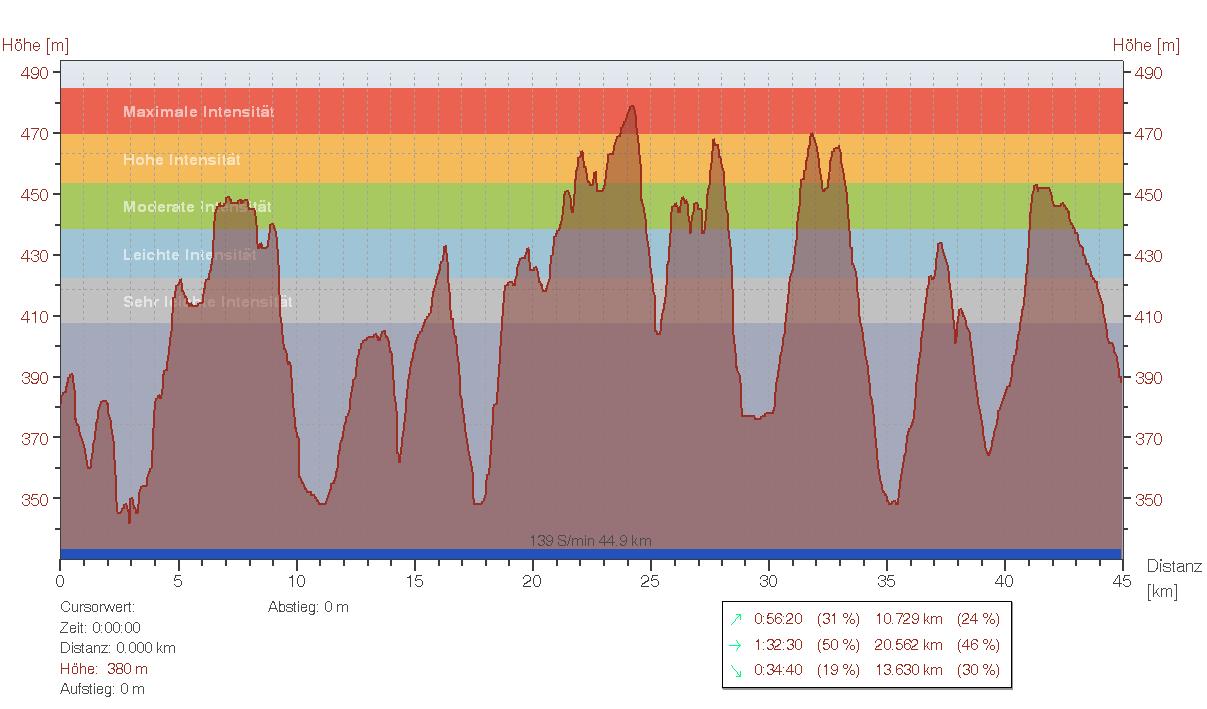Click the flat distance '20.562 km'
The image size is (1207, 709).
[x=909, y=646]
